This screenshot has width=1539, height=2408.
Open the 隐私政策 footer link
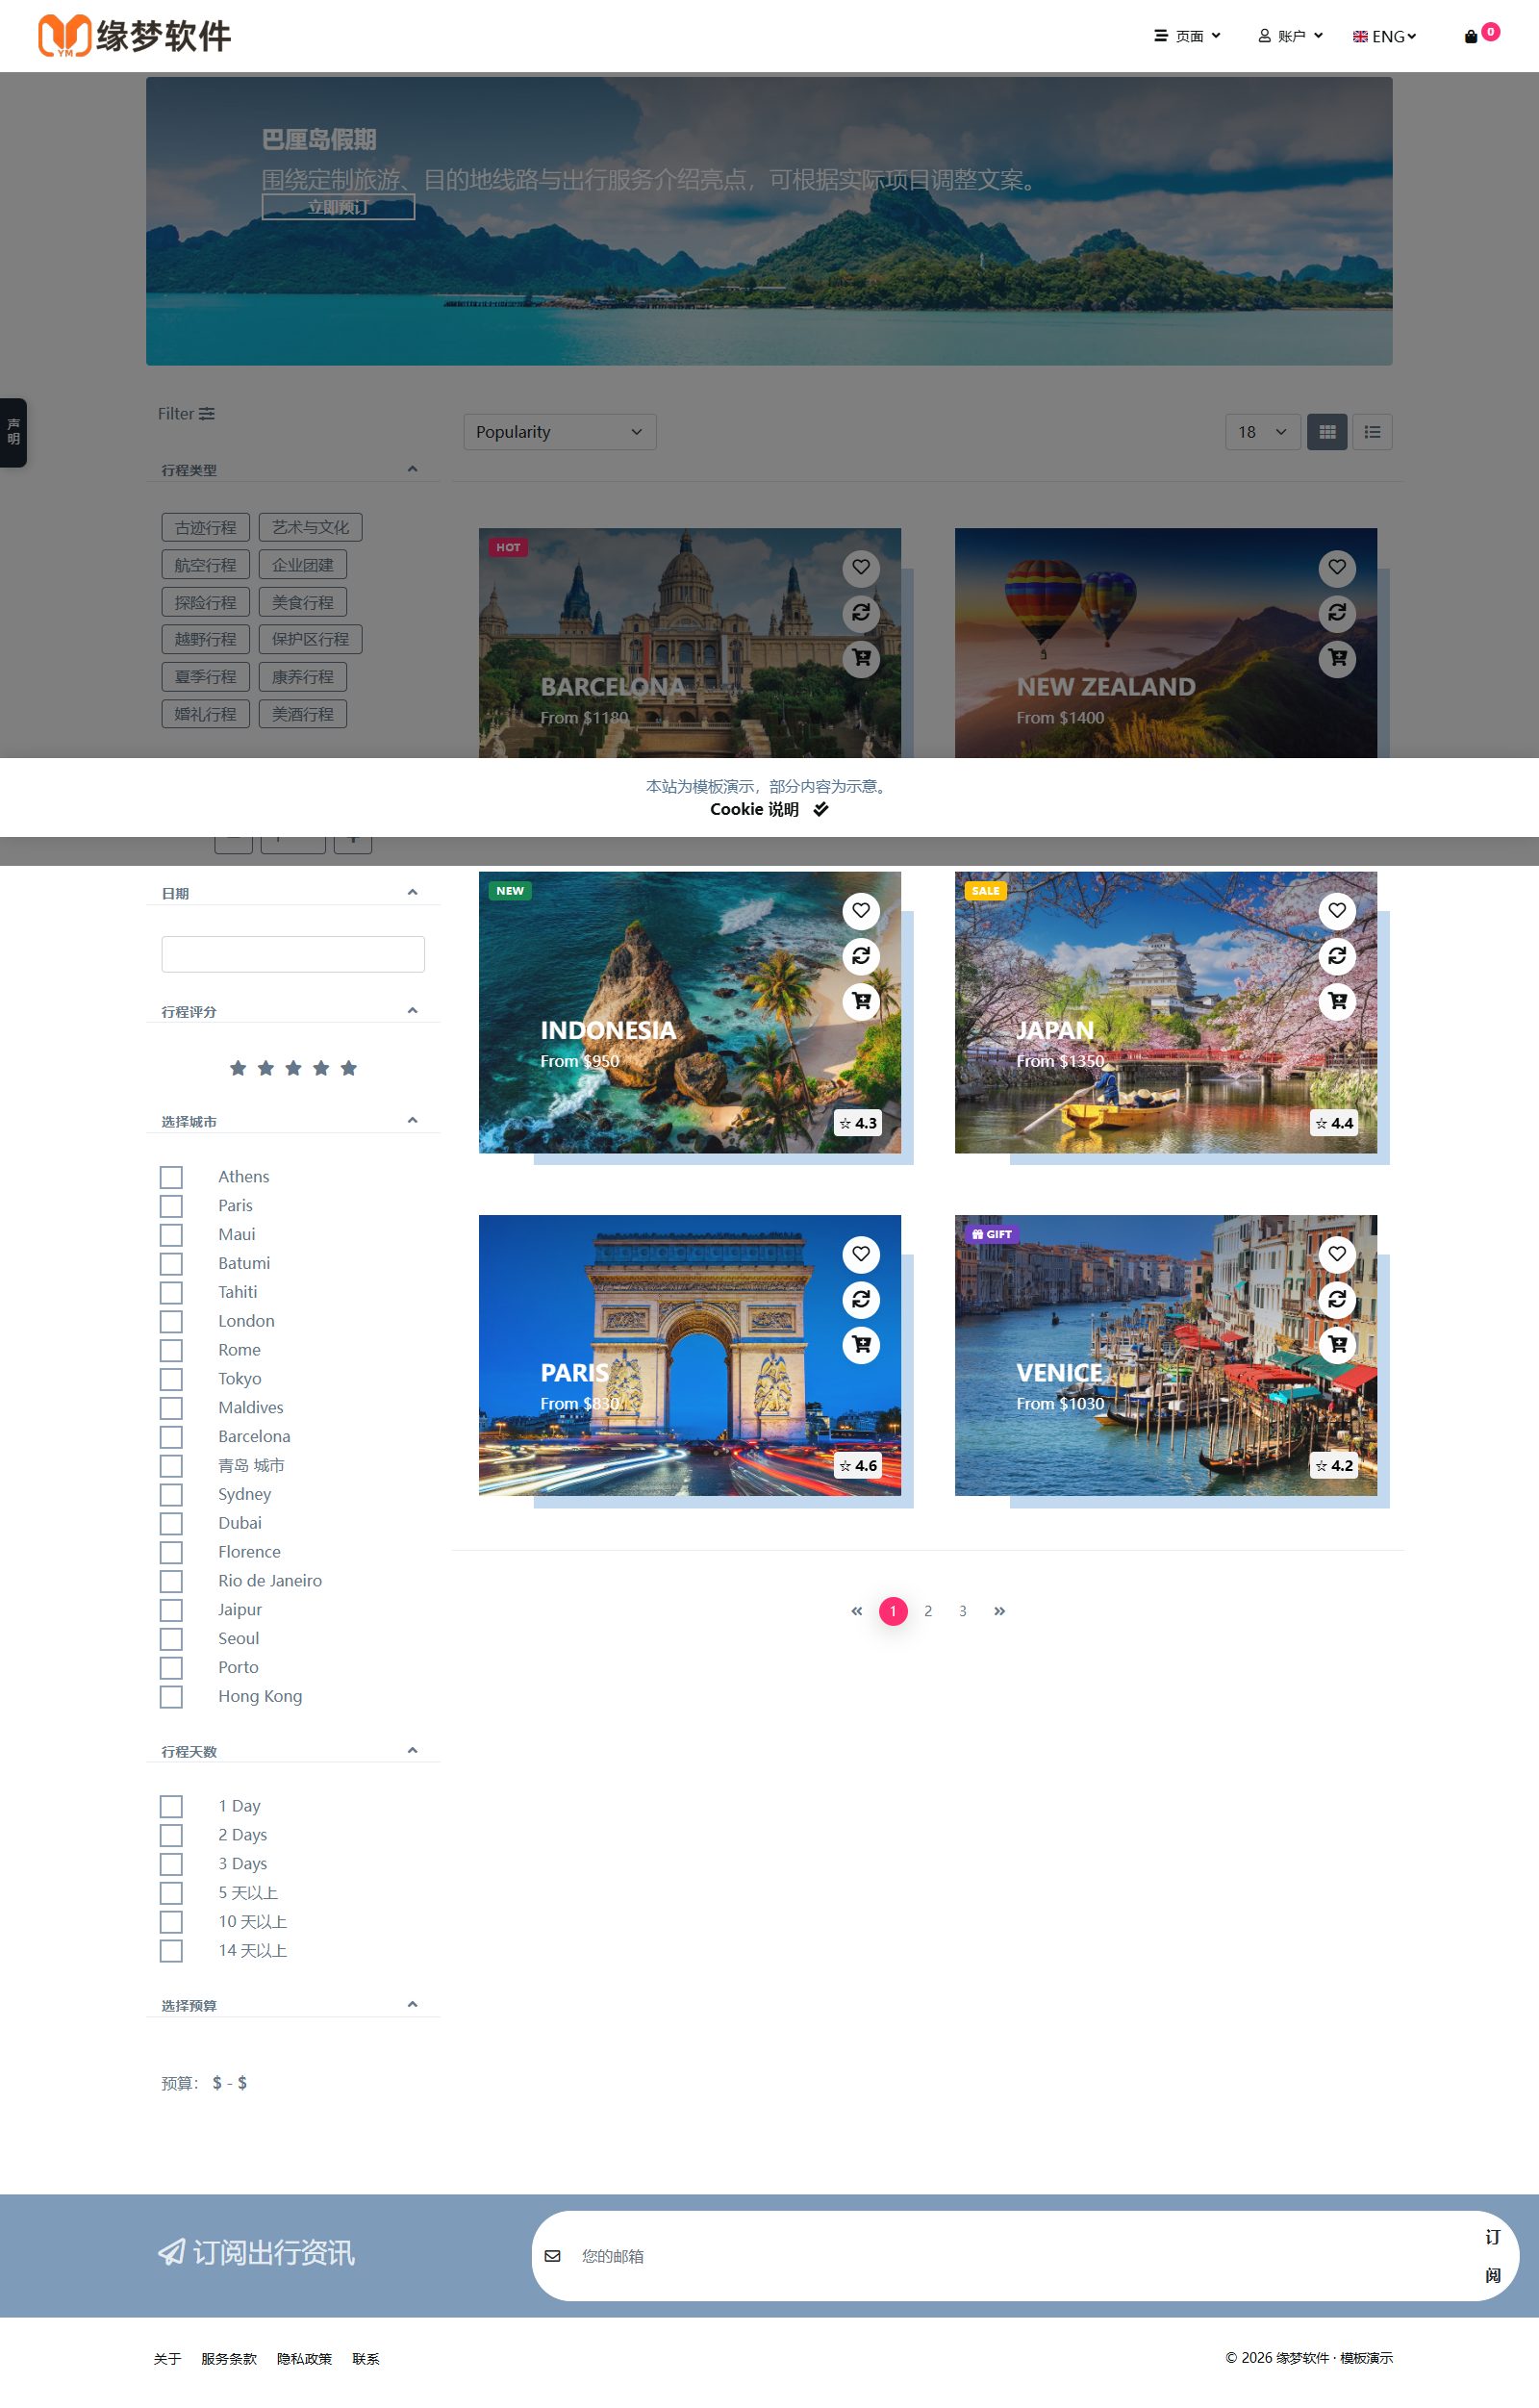(304, 2359)
